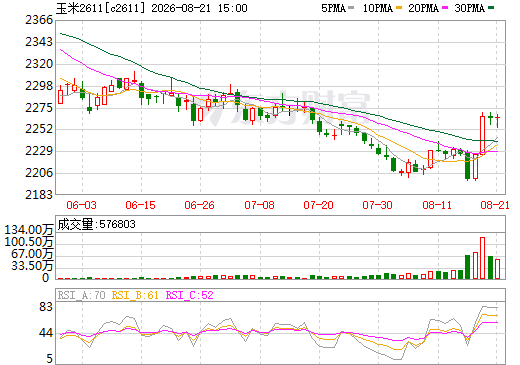Click the tallest red volume bar
Viewport: 520px width, 365px height.
pyautogui.click(x=482, y=258)
